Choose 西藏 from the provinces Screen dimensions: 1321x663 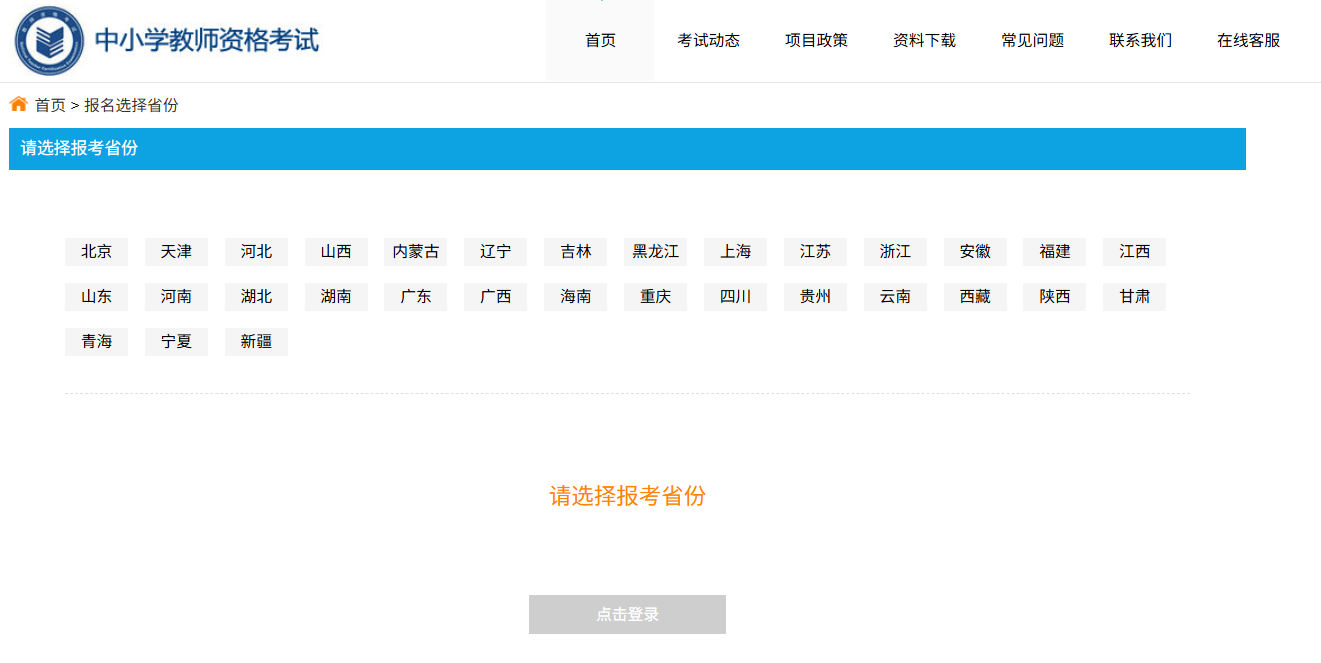click(975, 297)
